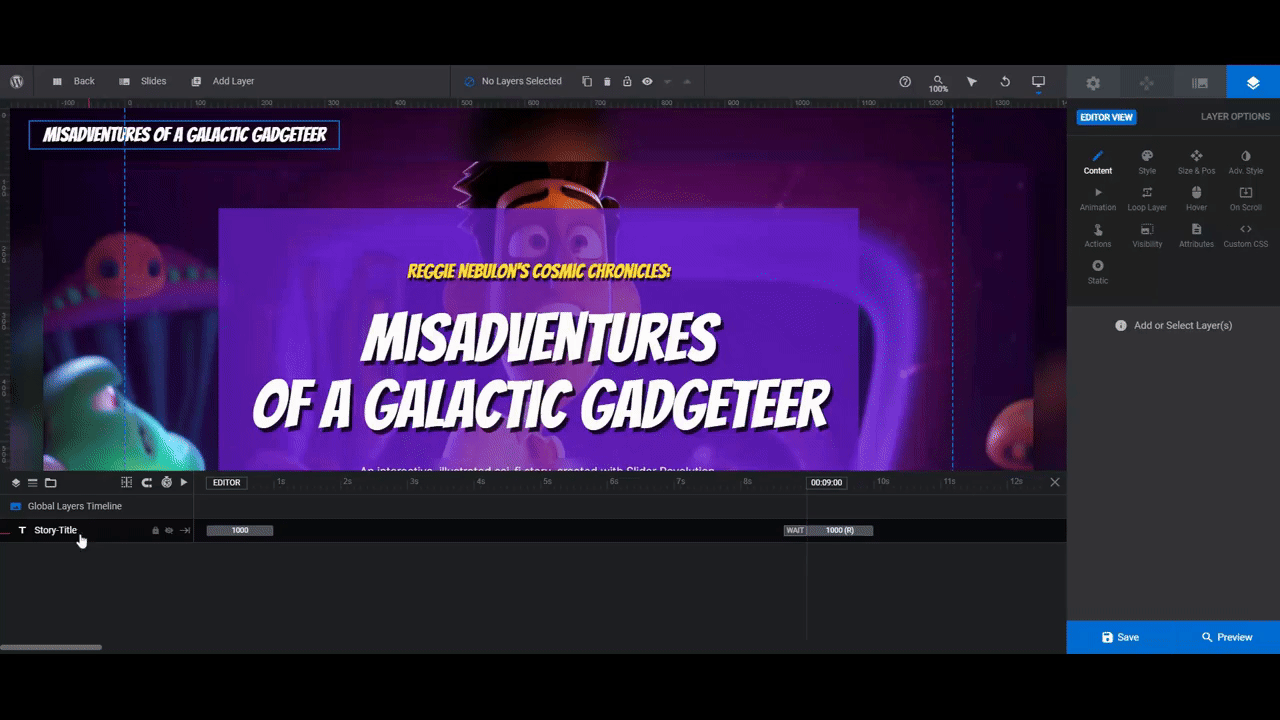Open Static layer settings
Image resolution: width=1280 pixels, height=720 pixels.
coord(1098,272)
